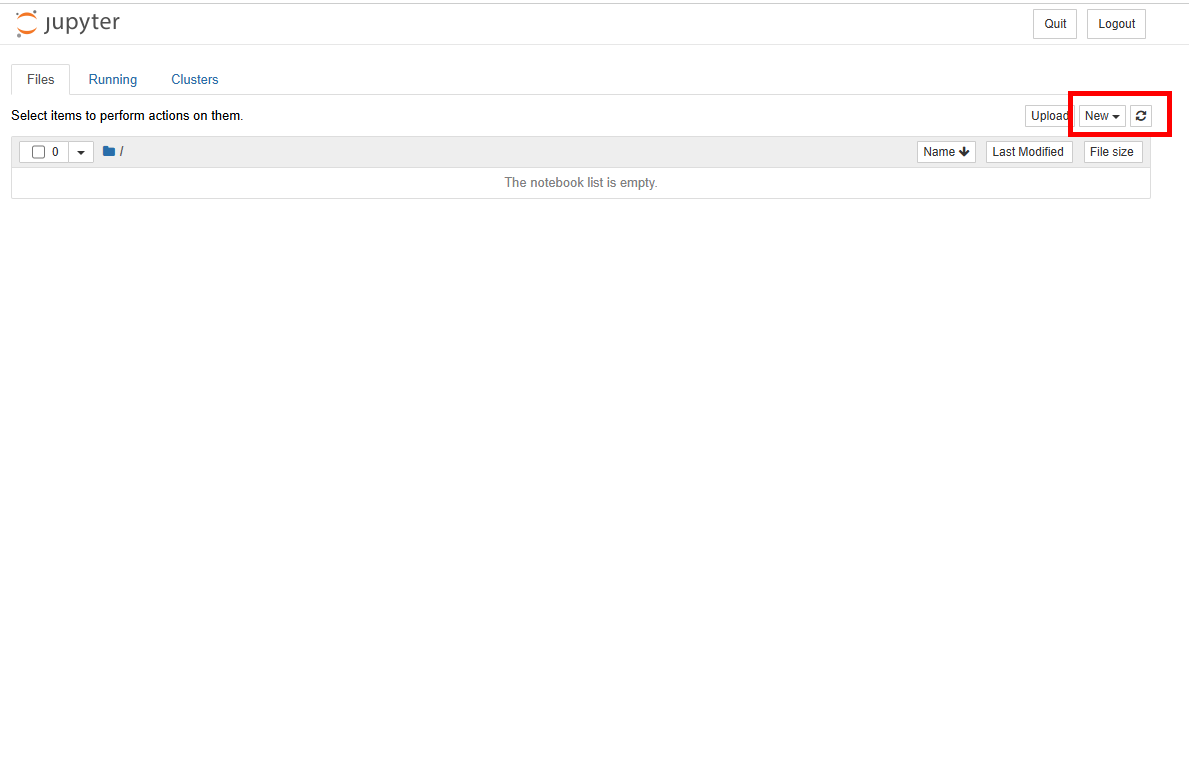
Task: Switch to the Files tab
Action: (x=41, y=80)
